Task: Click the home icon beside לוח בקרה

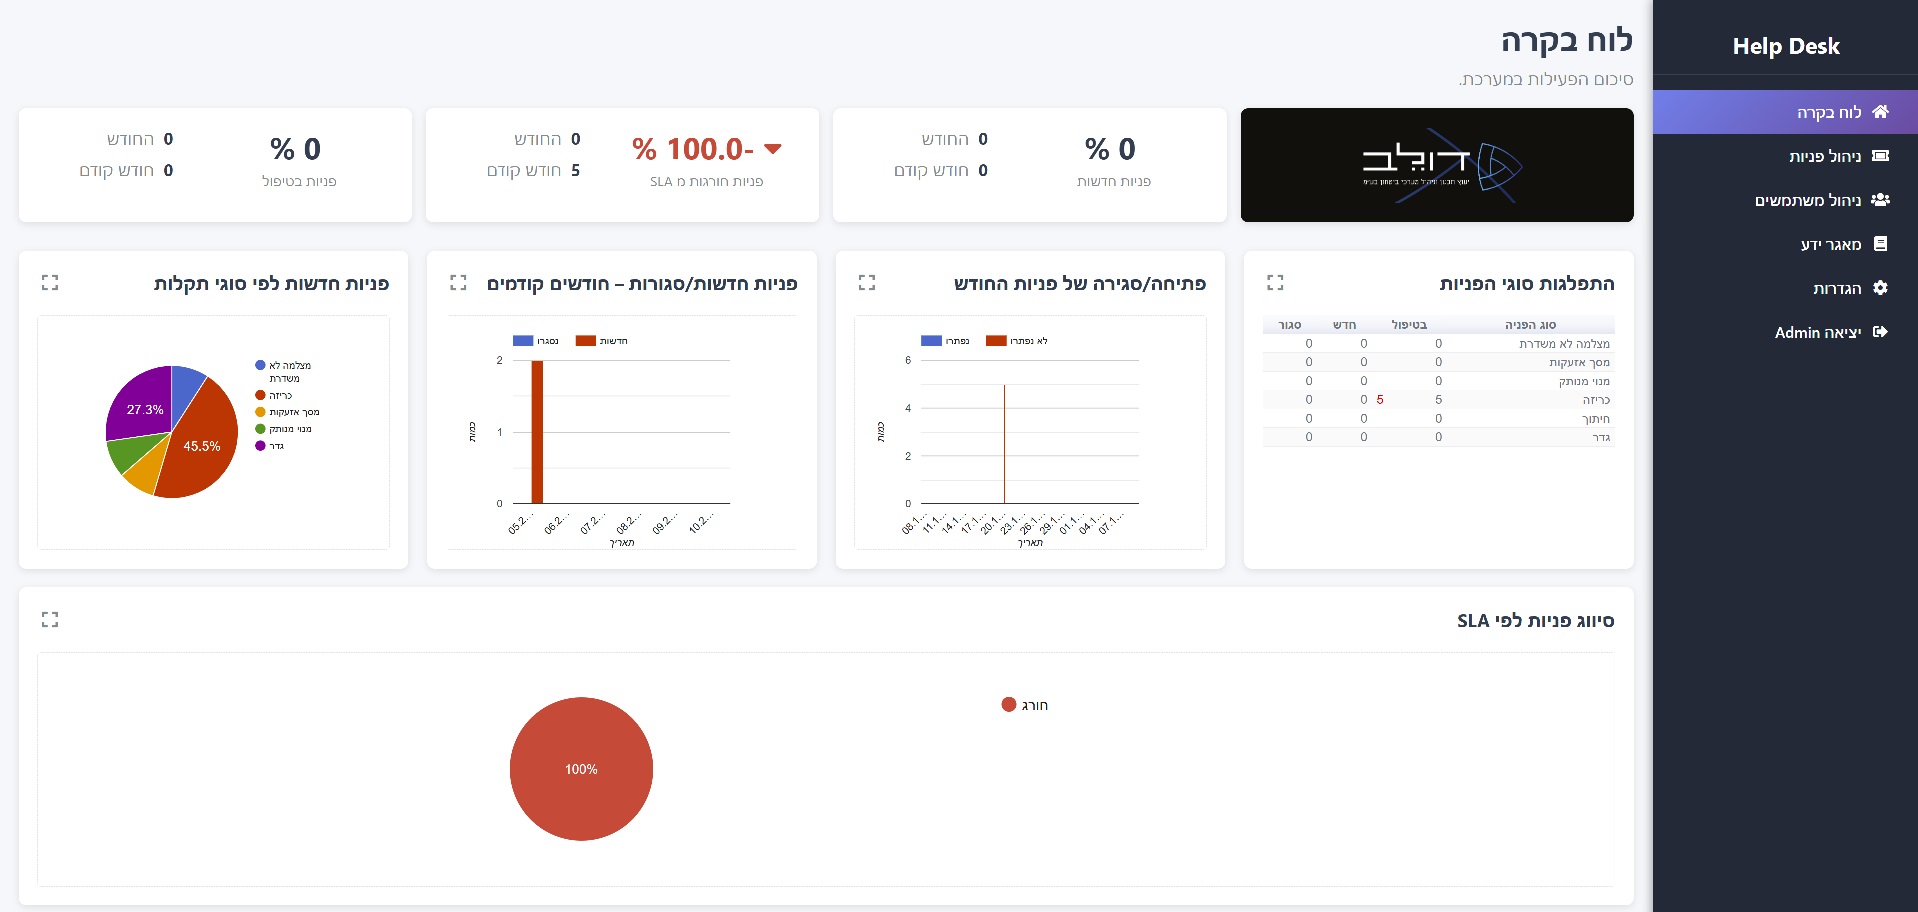Action: click(1880, 112)
